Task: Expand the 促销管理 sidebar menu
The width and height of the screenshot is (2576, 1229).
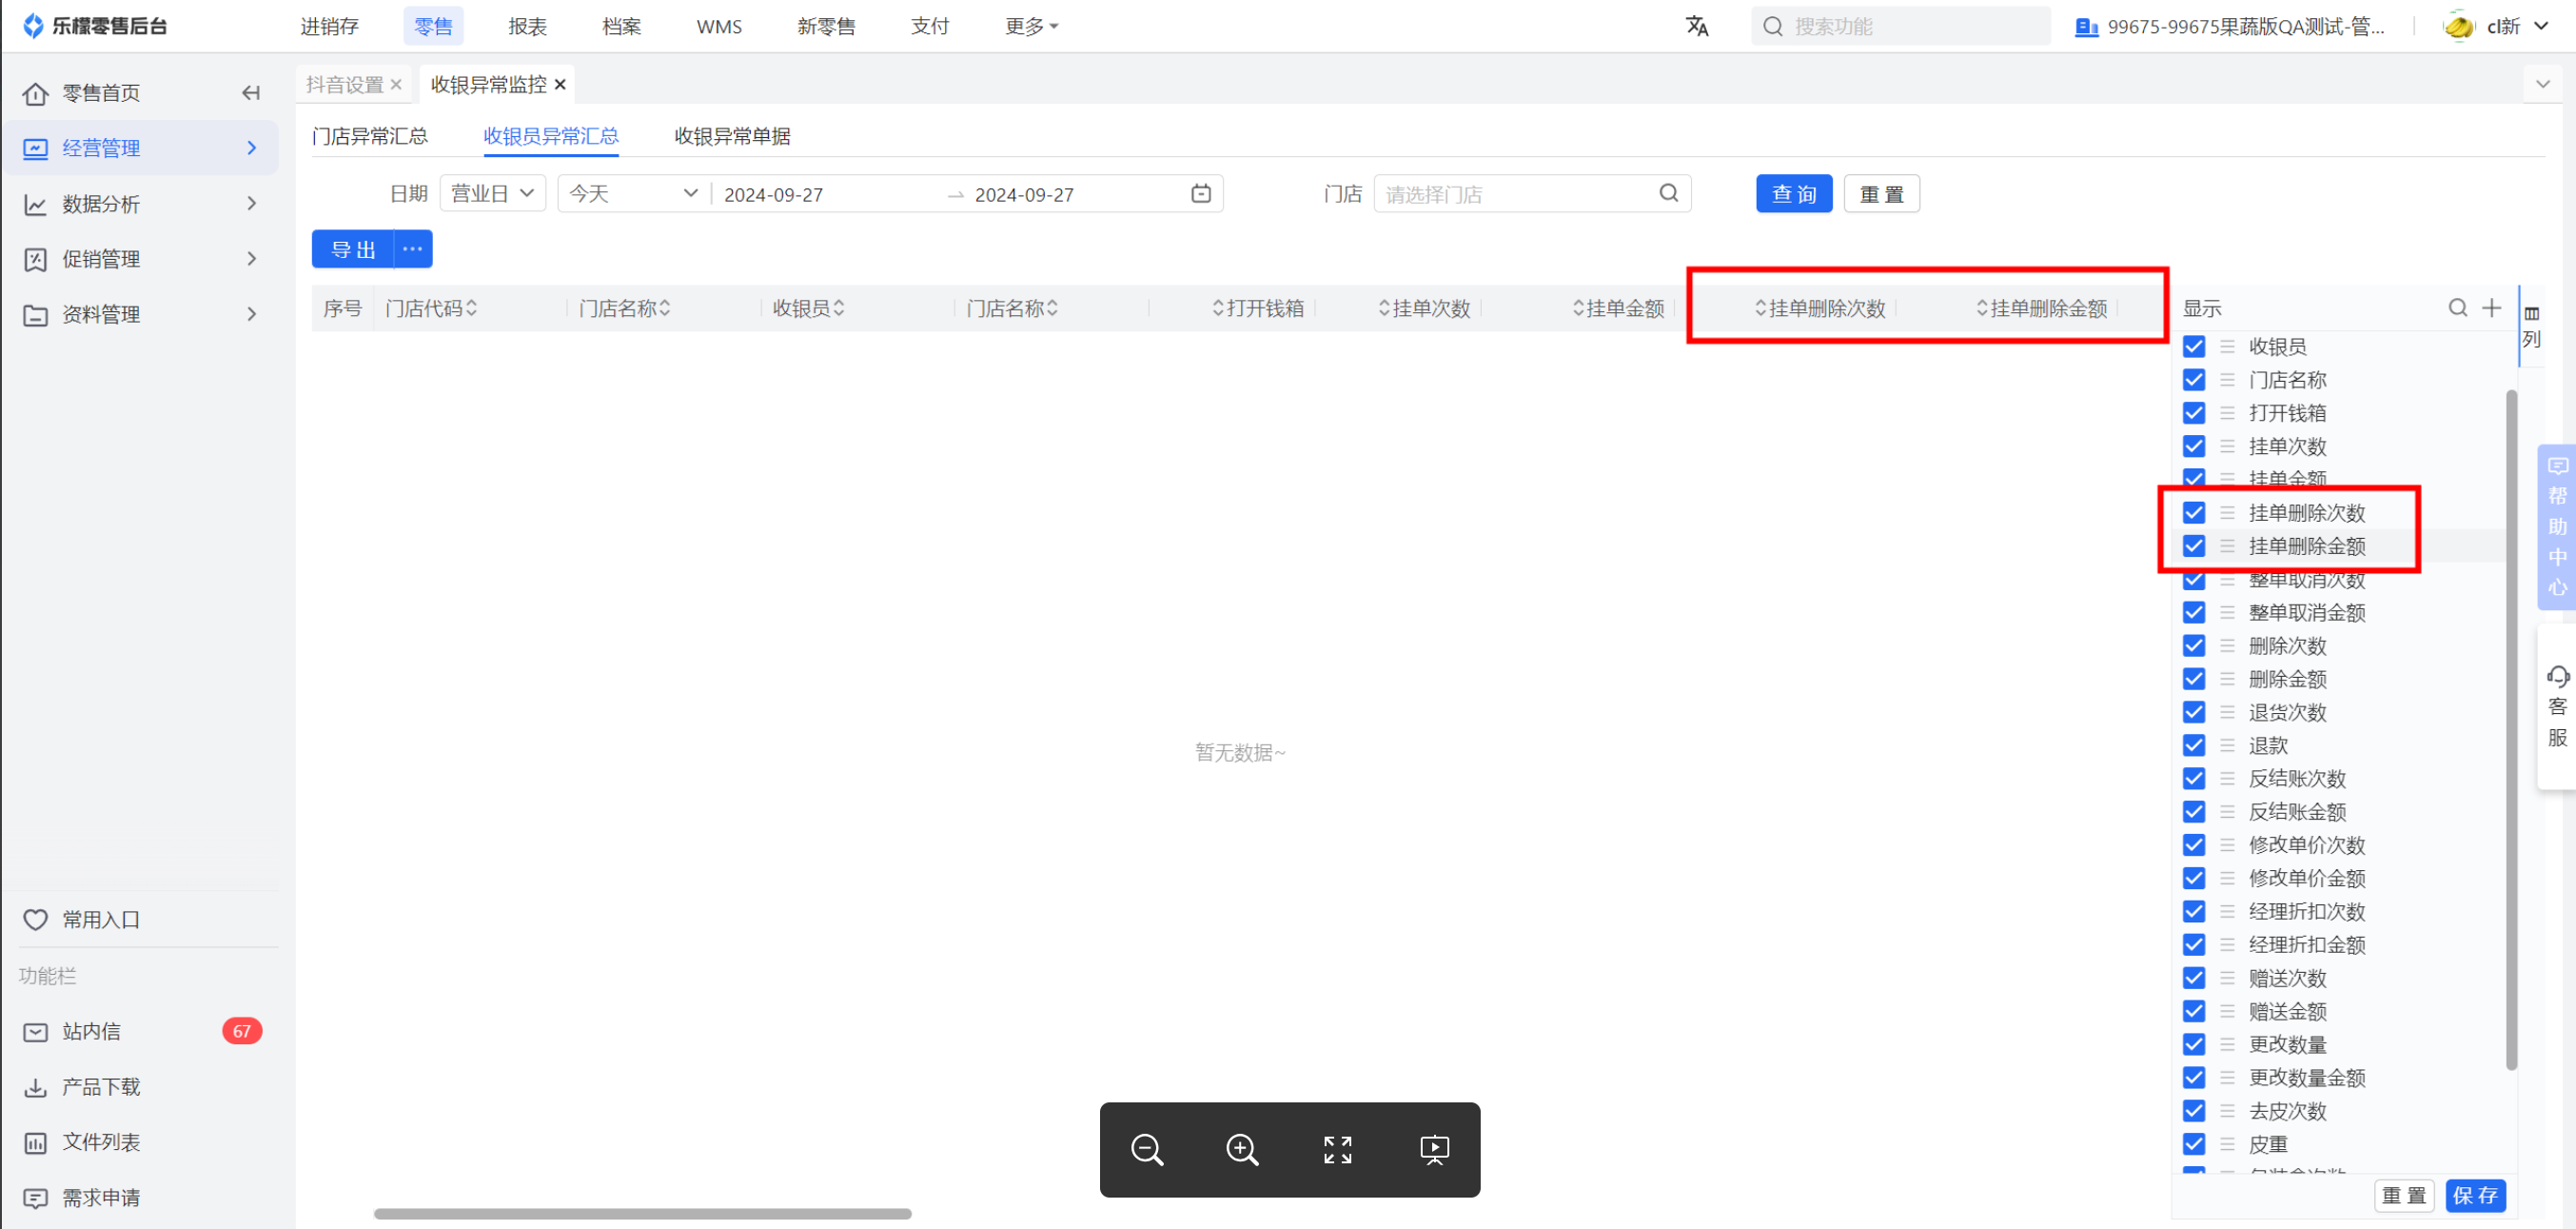Action: pos(140,259)
